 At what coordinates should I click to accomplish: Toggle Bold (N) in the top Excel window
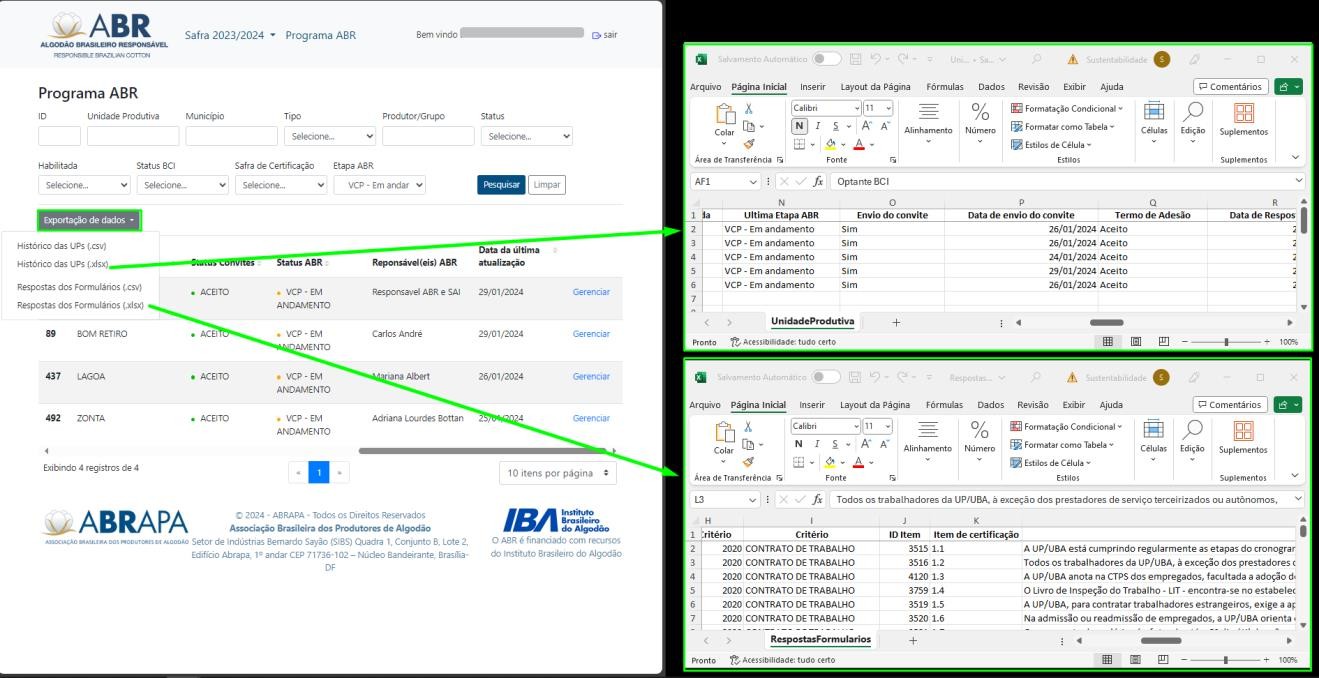point(799,126)
